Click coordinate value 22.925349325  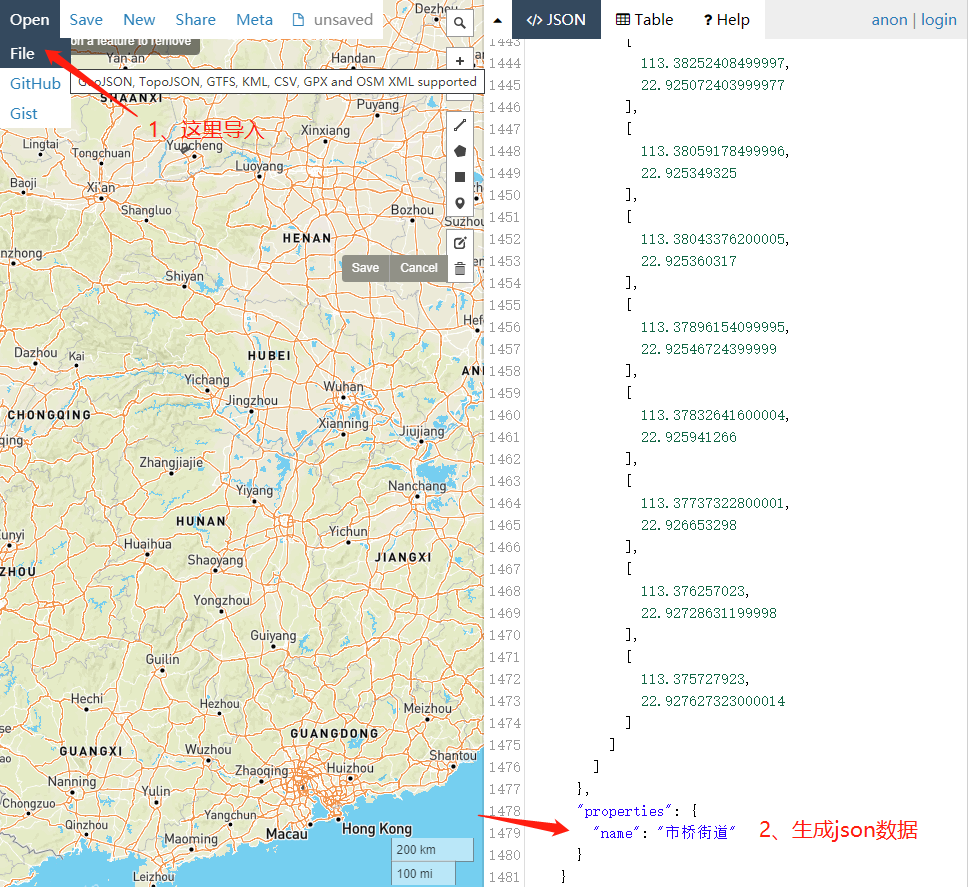(x=688, y=173)
